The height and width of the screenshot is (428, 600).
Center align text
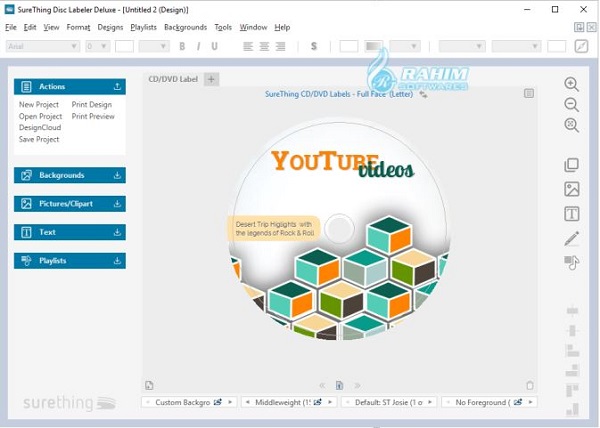pyautogui.click(x=264, y=46)
